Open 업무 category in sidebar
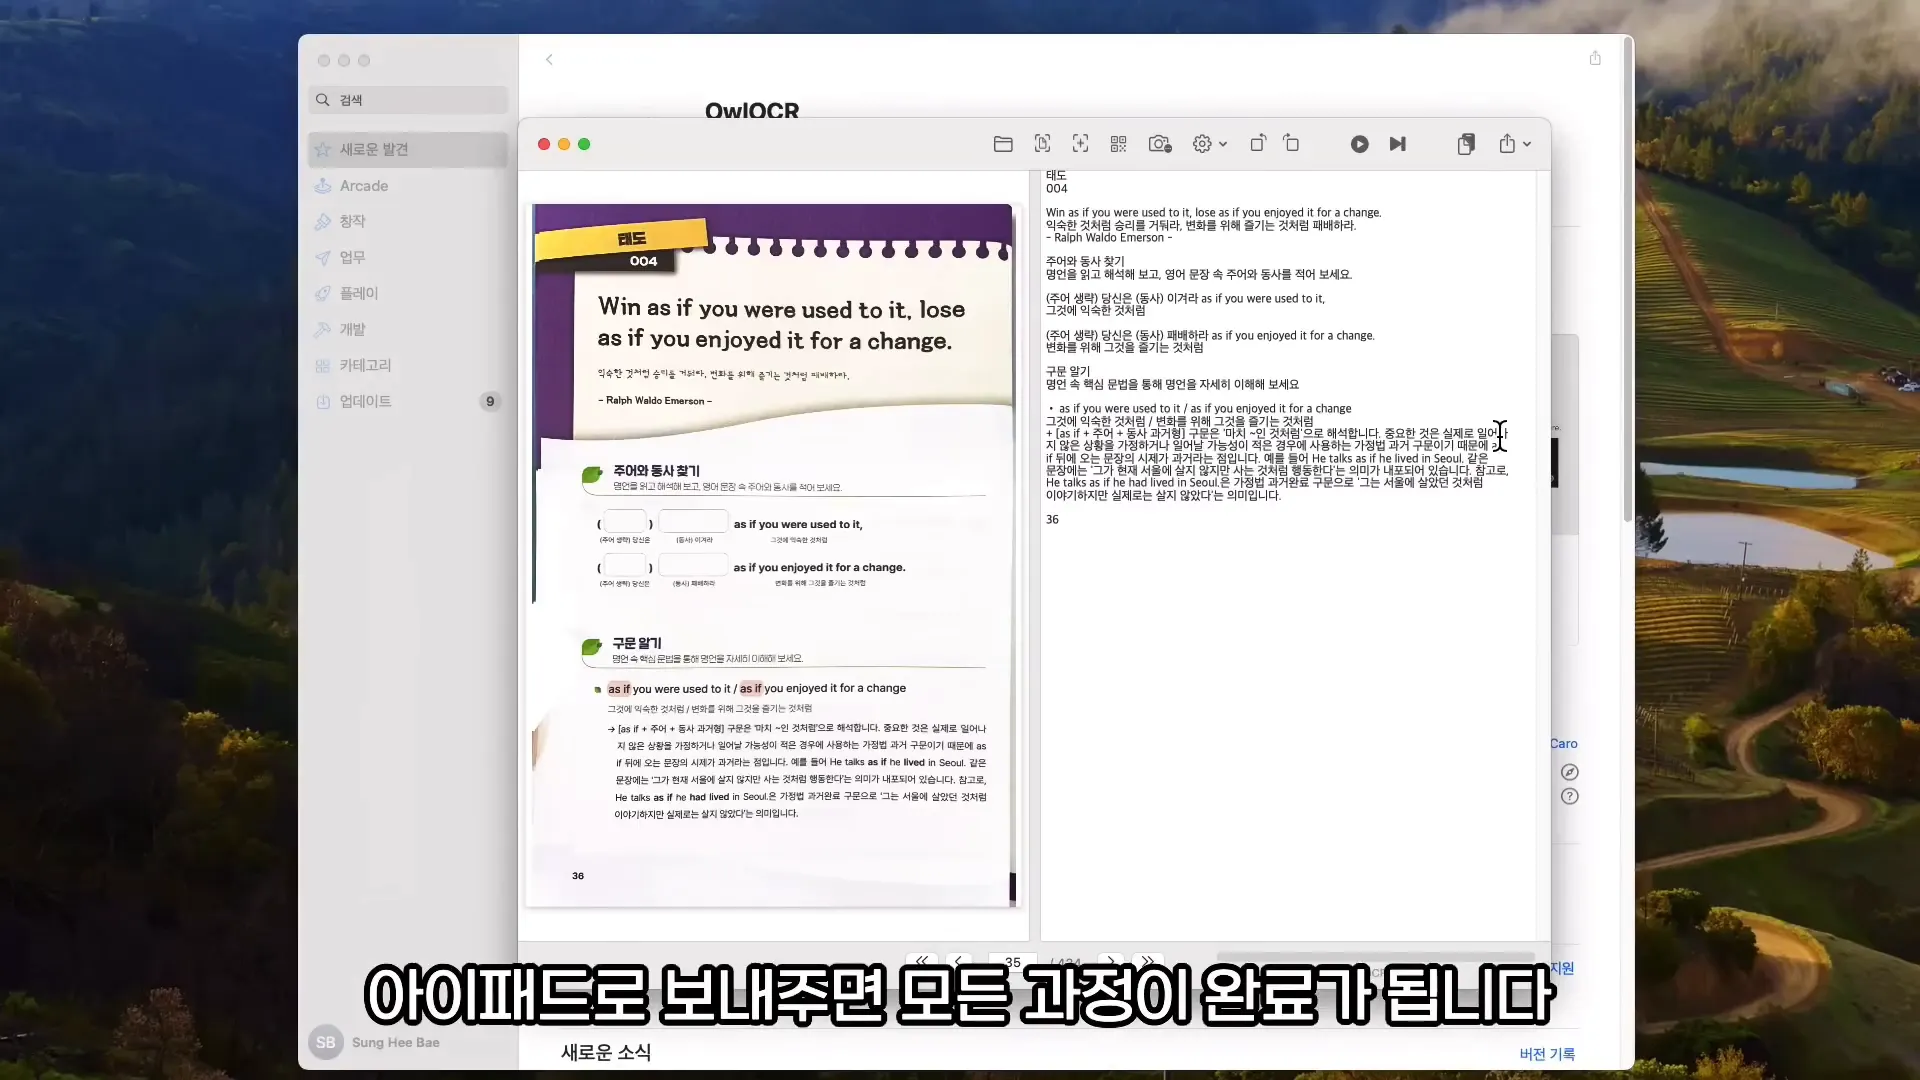Viewport: 1920px width, 1080px height. pos(408,257)
